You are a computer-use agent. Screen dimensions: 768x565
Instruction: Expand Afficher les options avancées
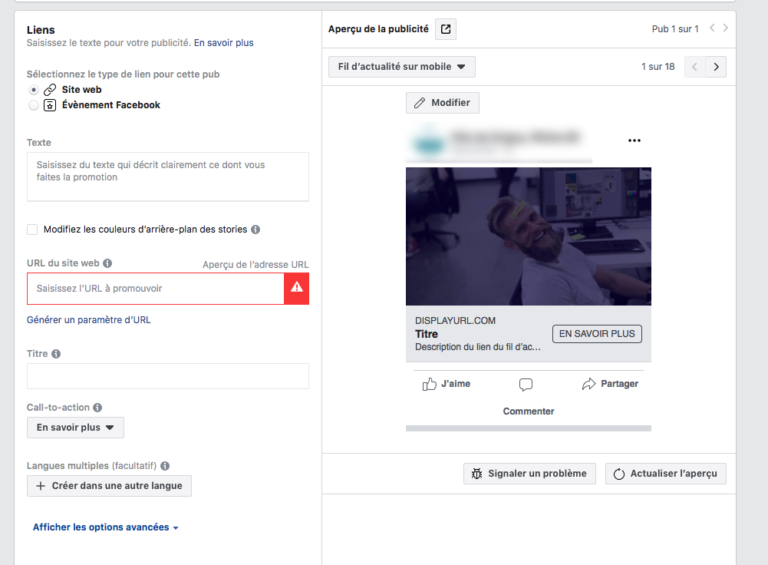coord(105,527)
